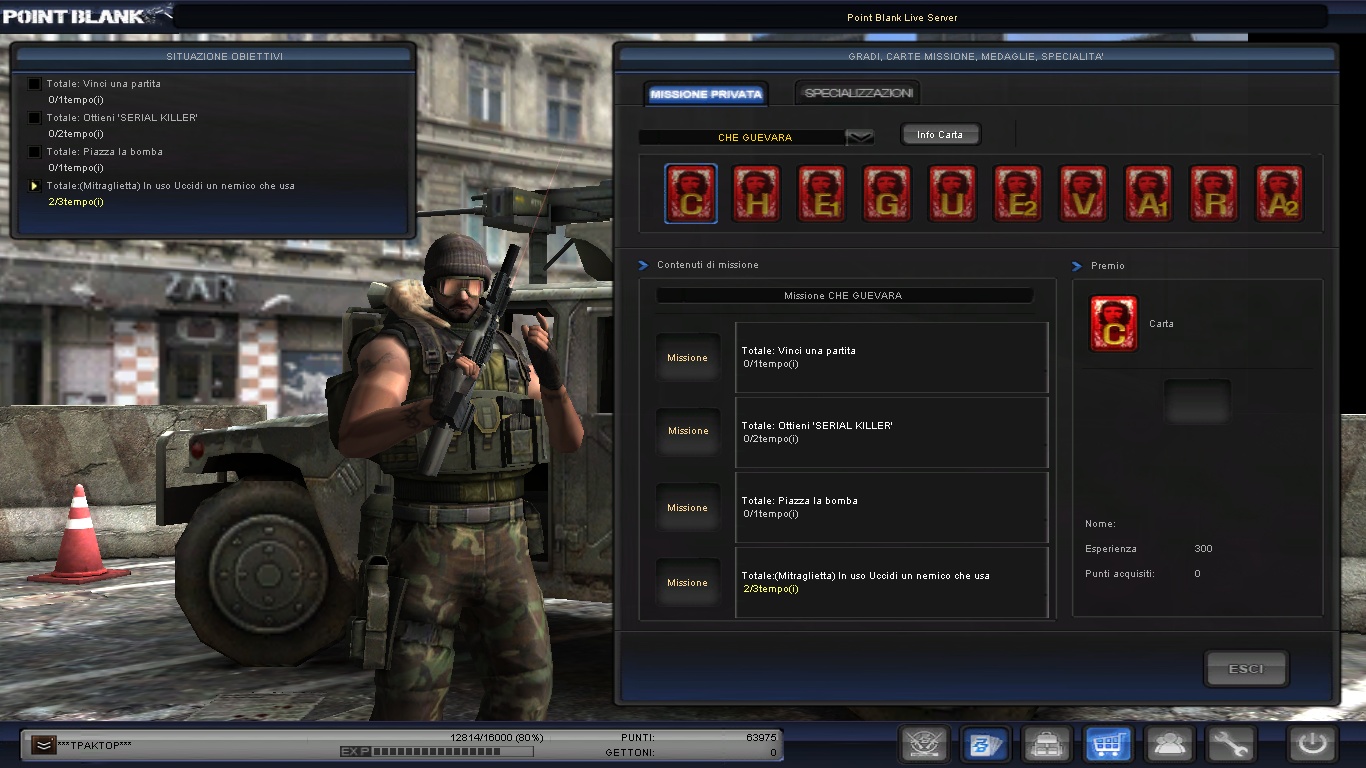Select the 'R' Che Guevara card

1214,193
